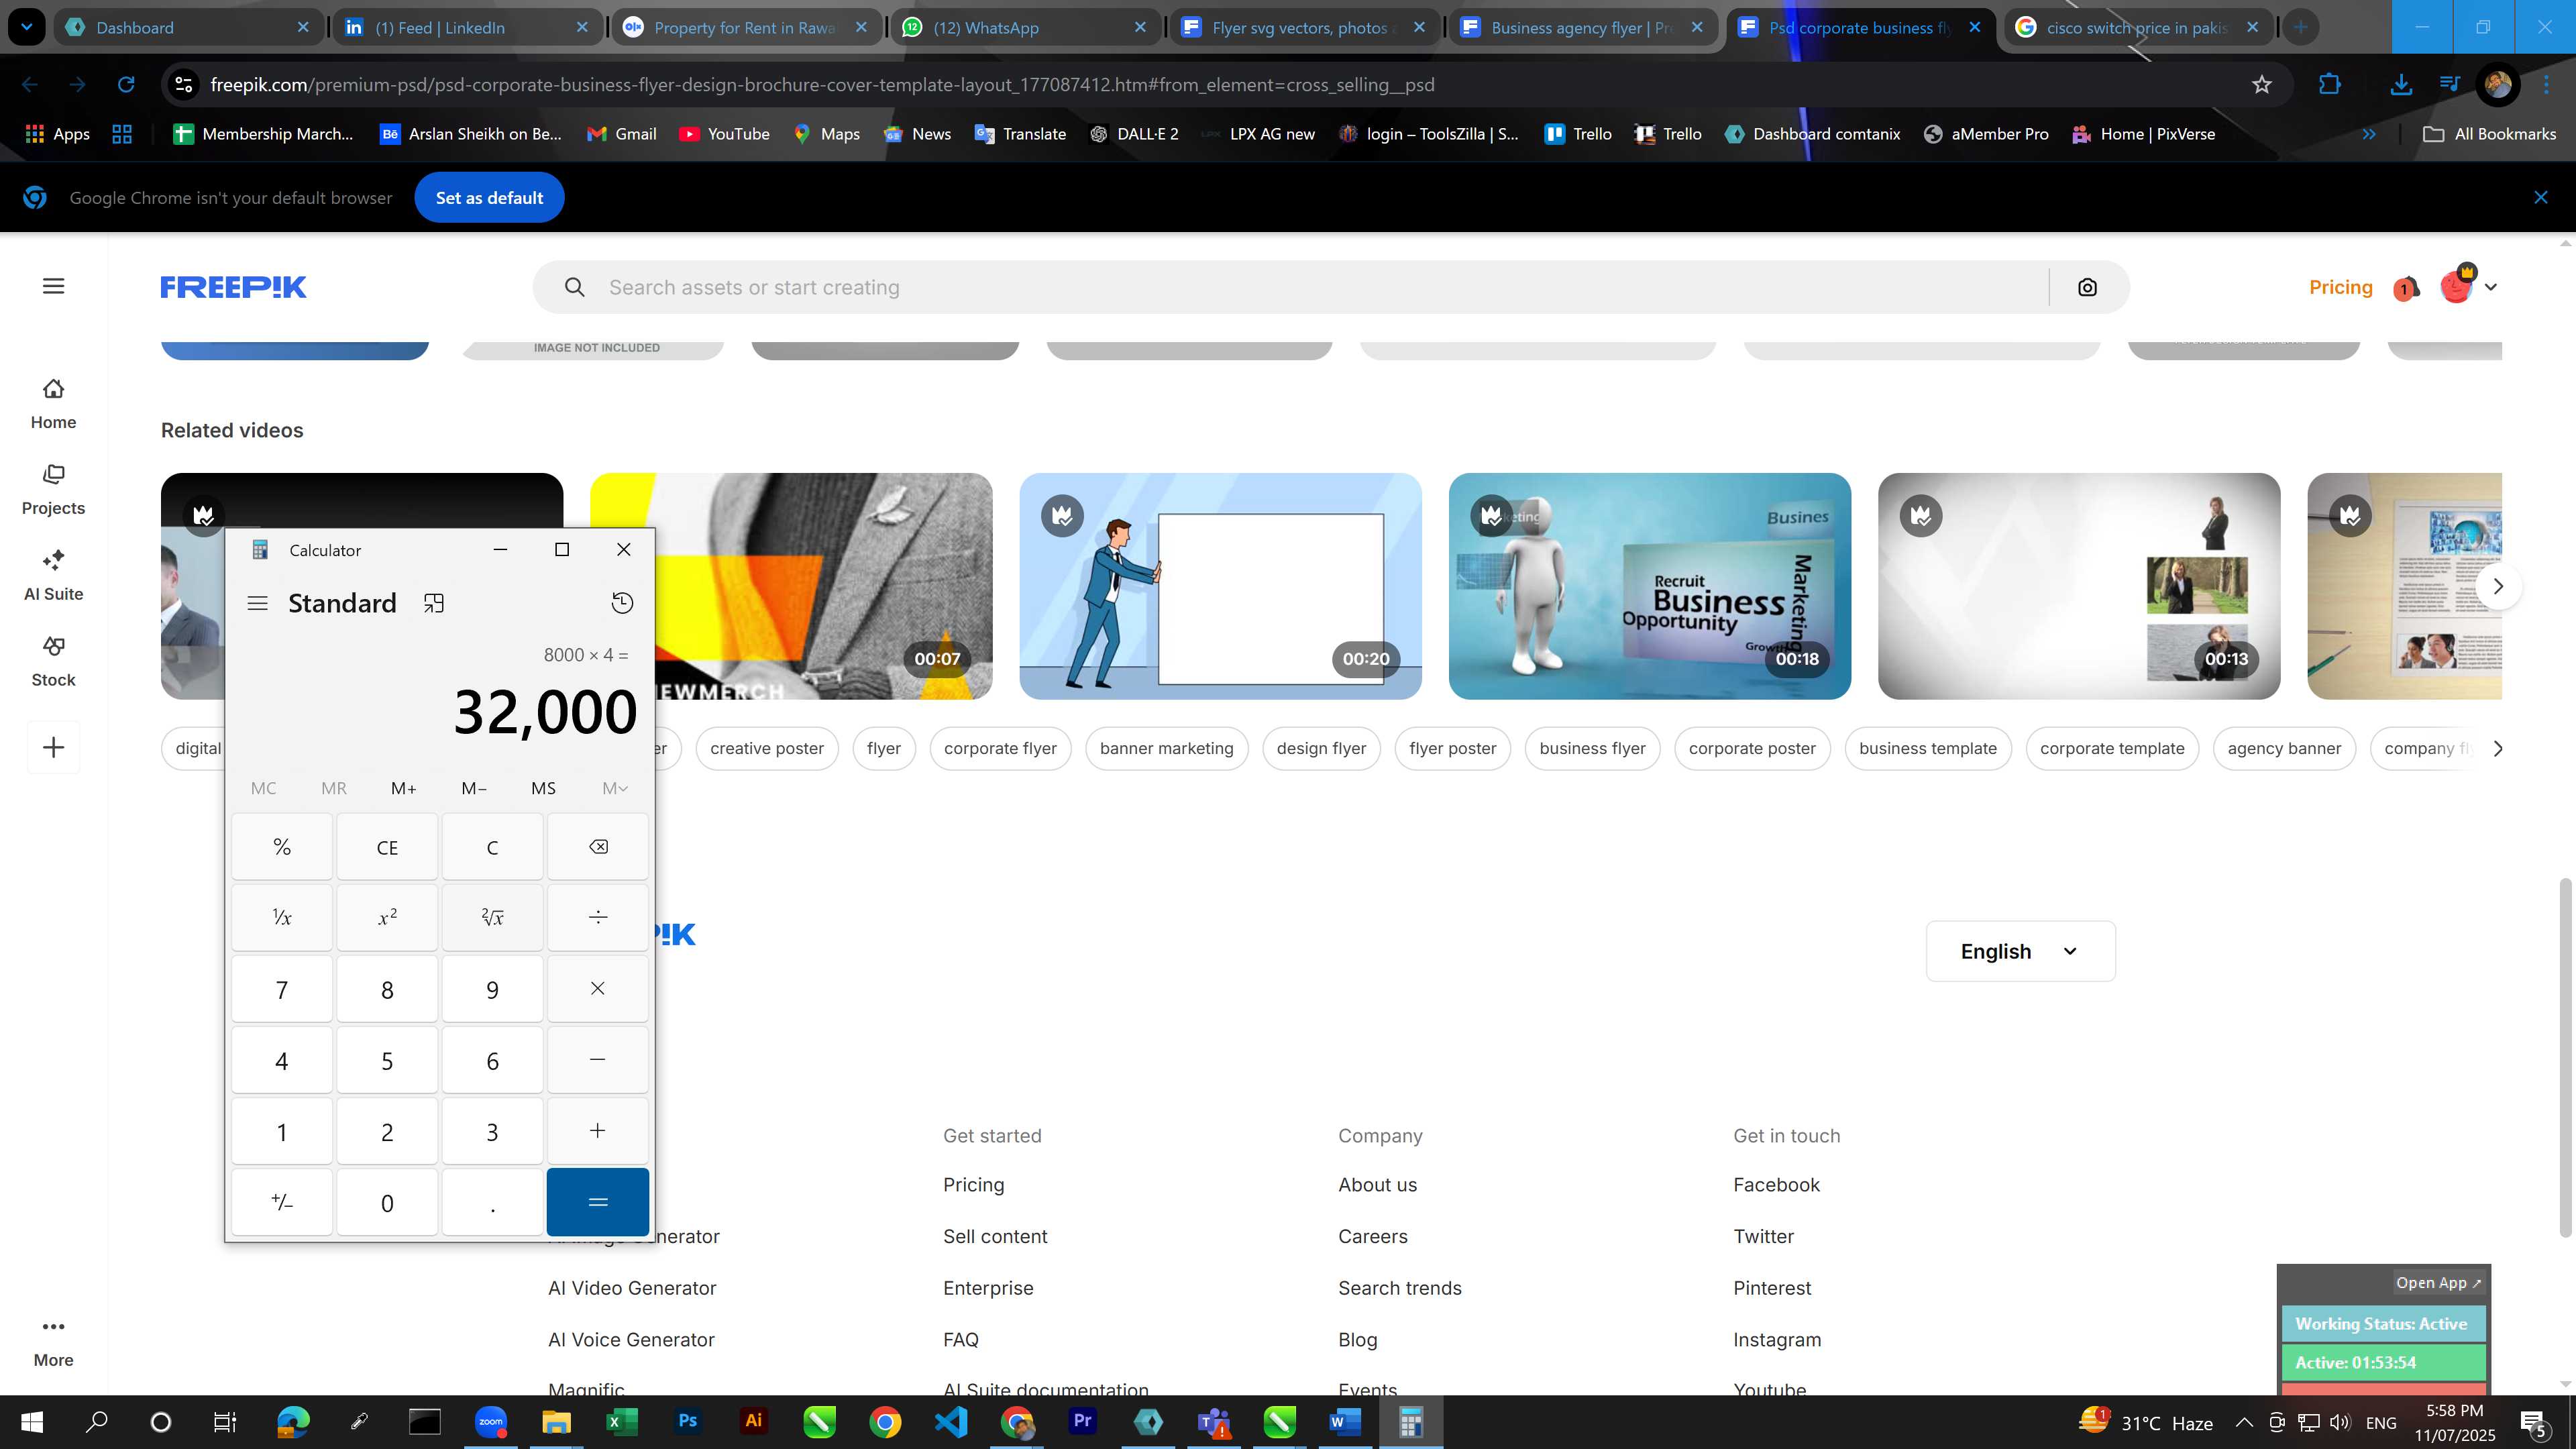Open the English language dropdown
2576x1449 pixels.
[x=2020, y=951]
